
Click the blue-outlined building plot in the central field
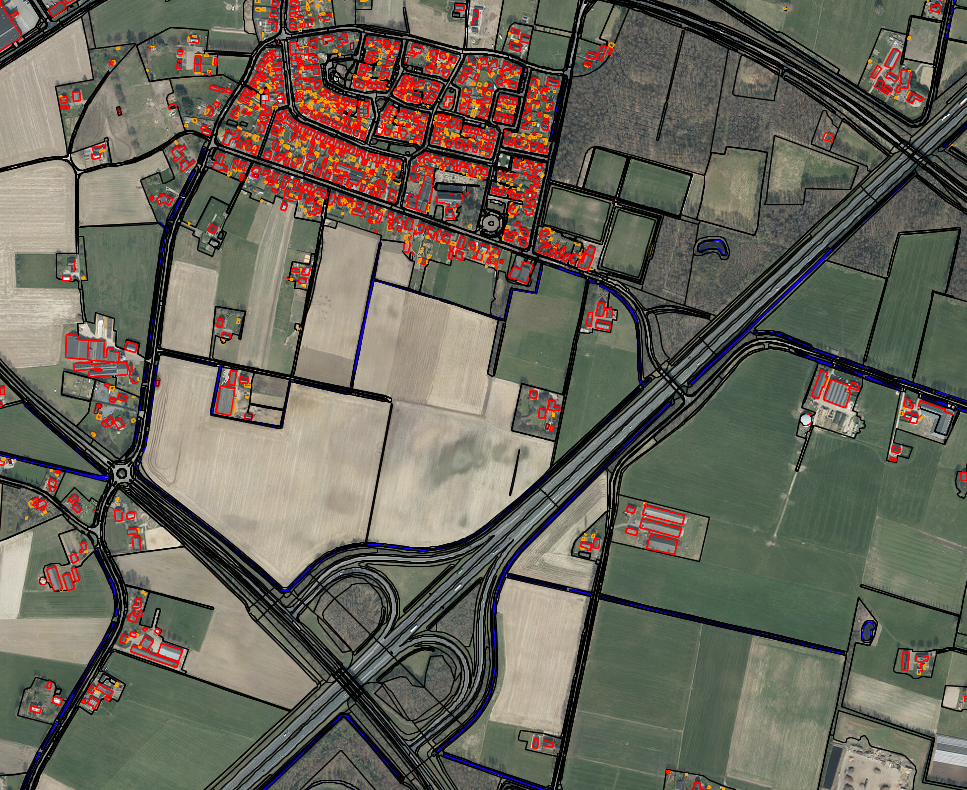coord(231,392)
